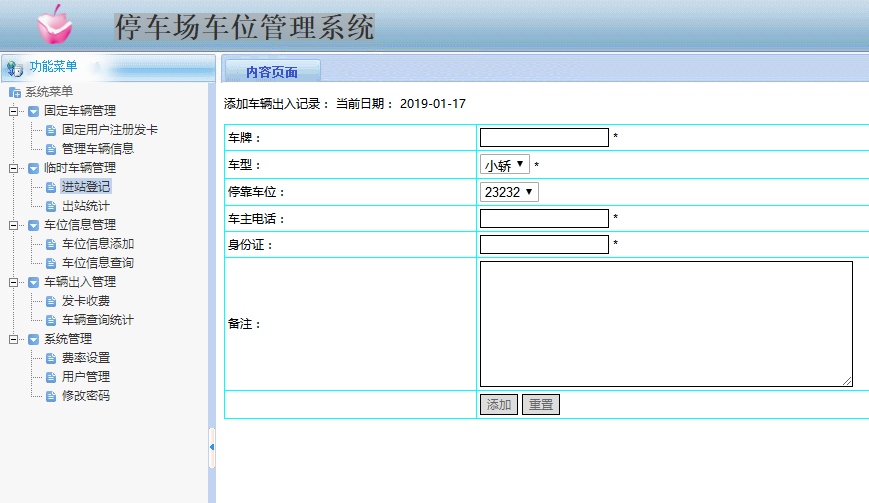This screenshot has width=869, height=503.
Task: Click the pink apple logo
Action: tap(54, 25)
